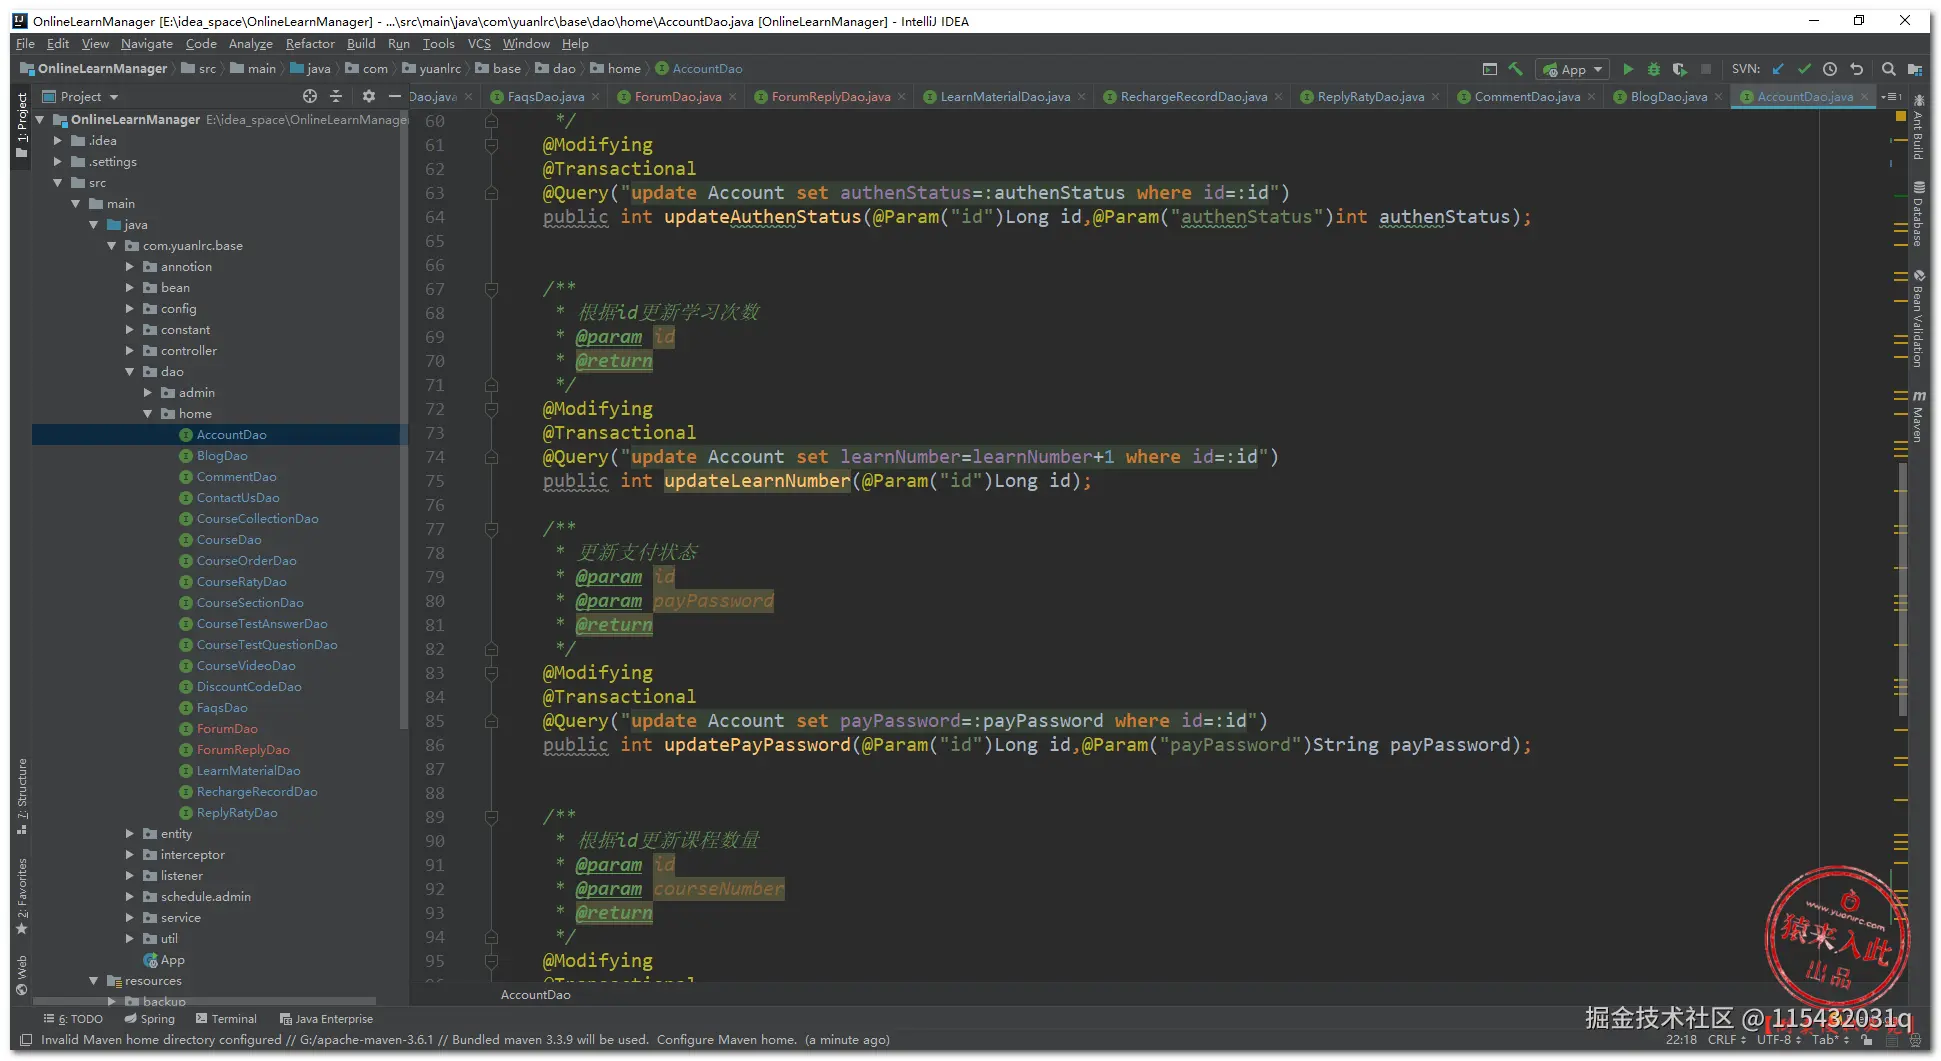Toggle the Structure tool window stripe
The width and height of the screenshot is (1941, 1061).
pyautogui.click(x=21, y=796)
